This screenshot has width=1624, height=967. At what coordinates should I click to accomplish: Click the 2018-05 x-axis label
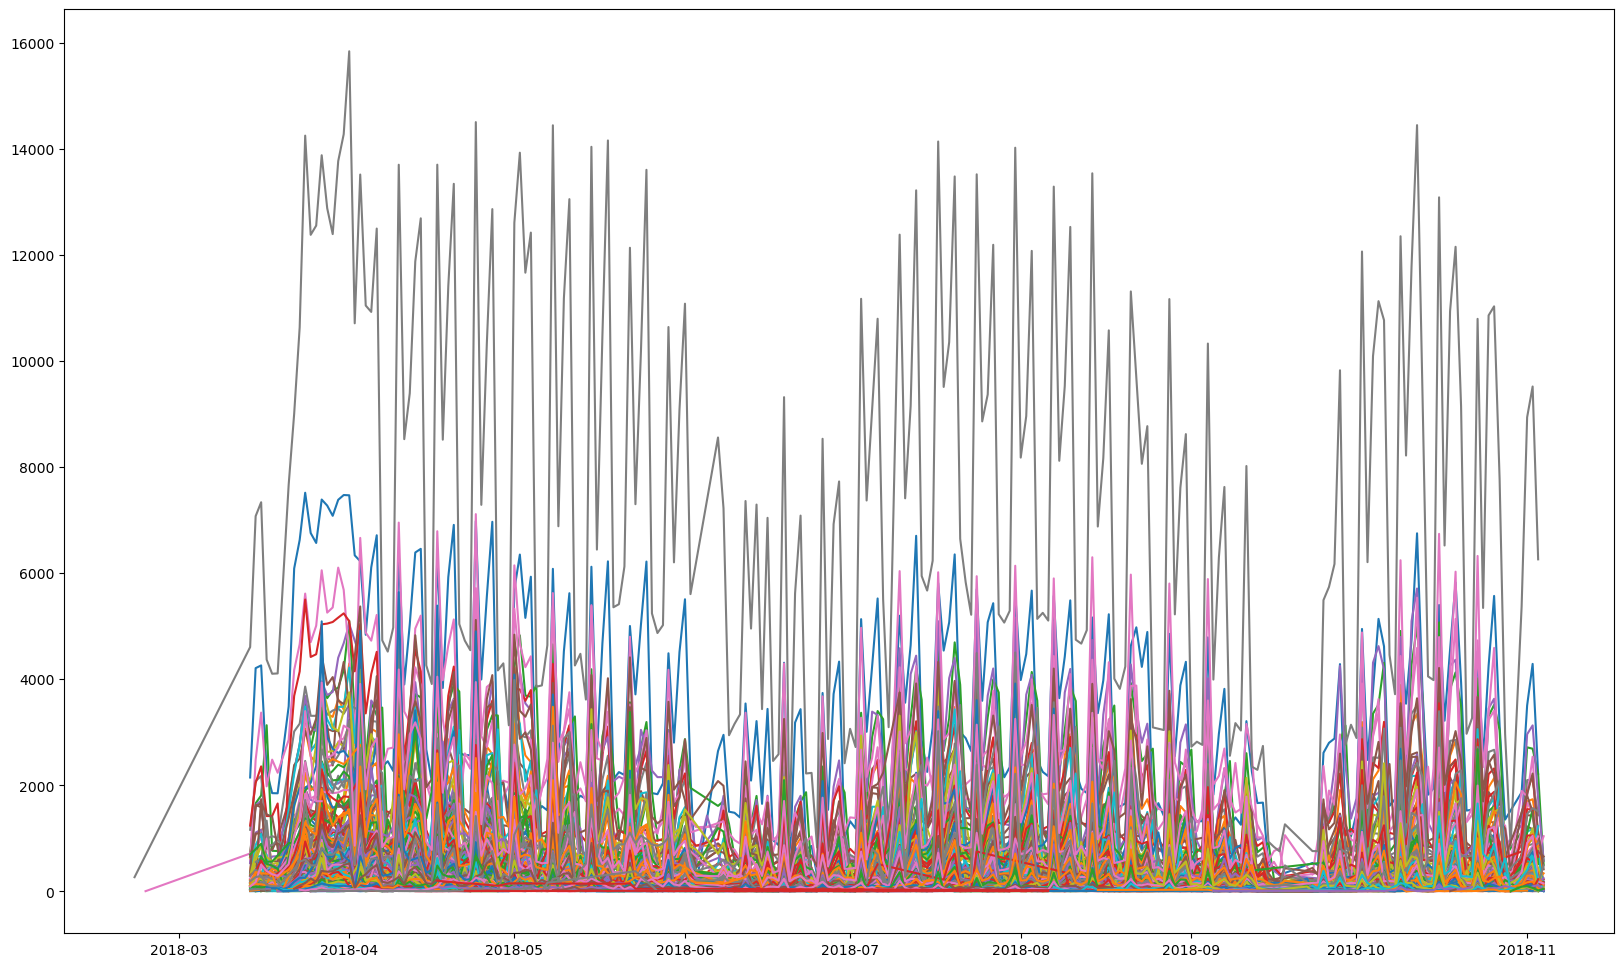513,949
